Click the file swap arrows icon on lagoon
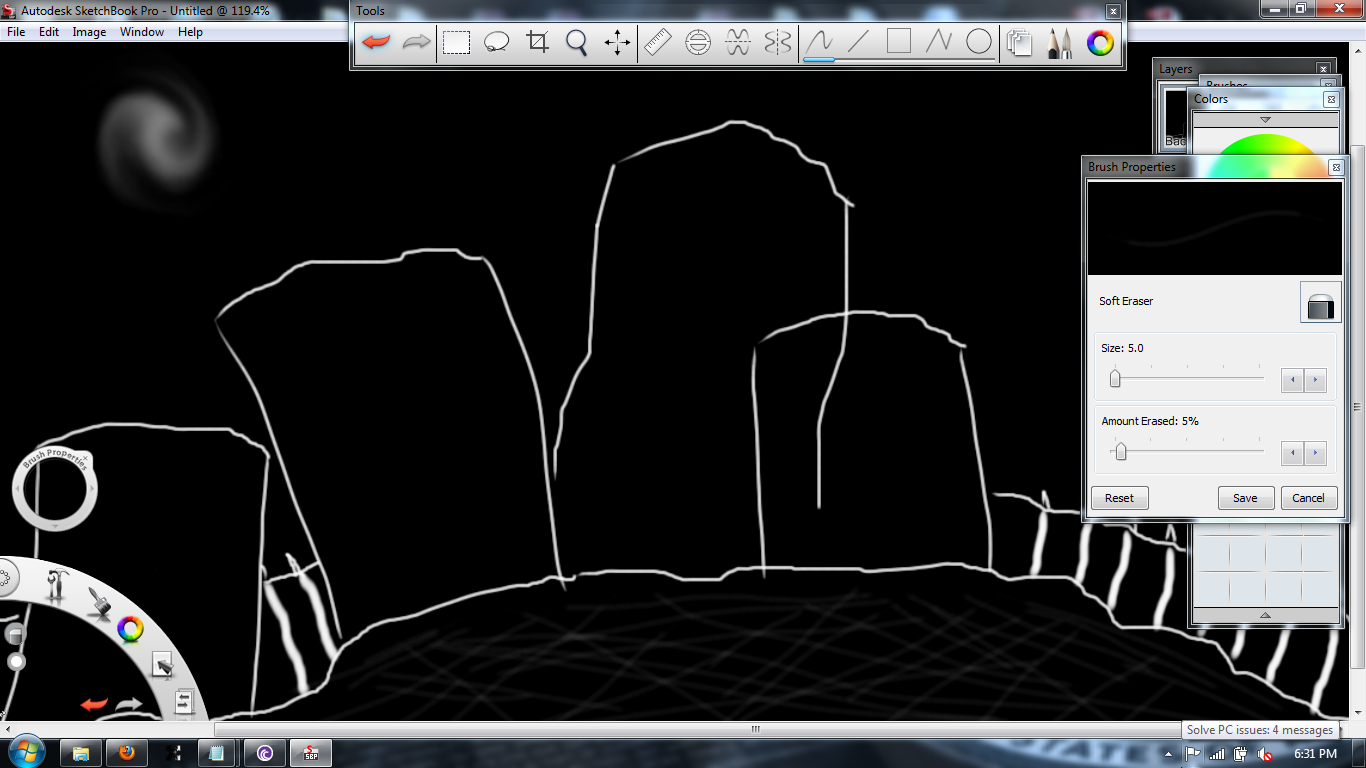The image size is (1366, 768). coord(184,702)
